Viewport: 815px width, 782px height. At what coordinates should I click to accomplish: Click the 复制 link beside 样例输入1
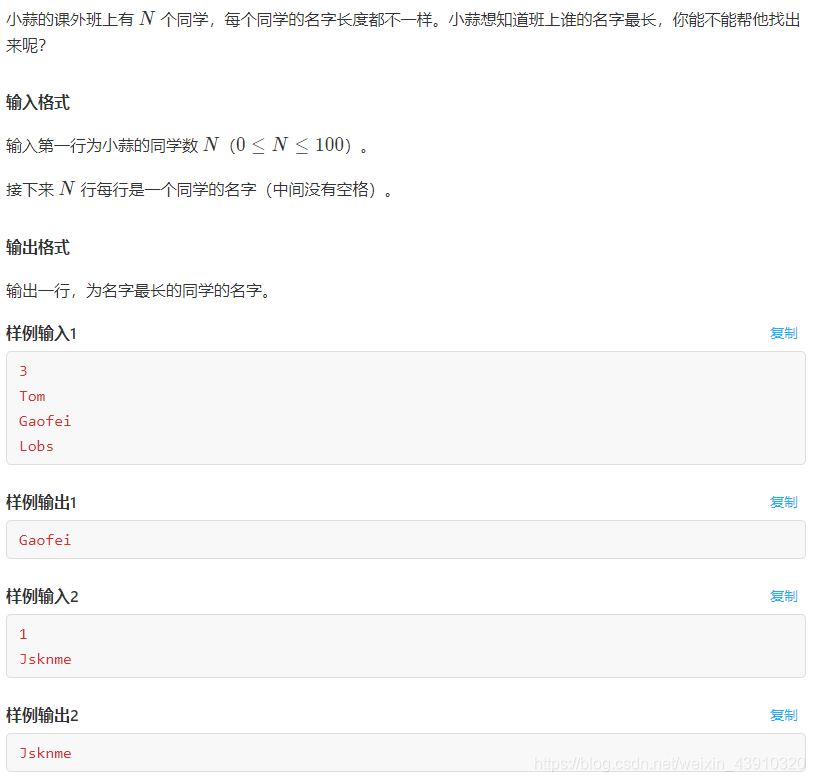(x=784, y=333)
